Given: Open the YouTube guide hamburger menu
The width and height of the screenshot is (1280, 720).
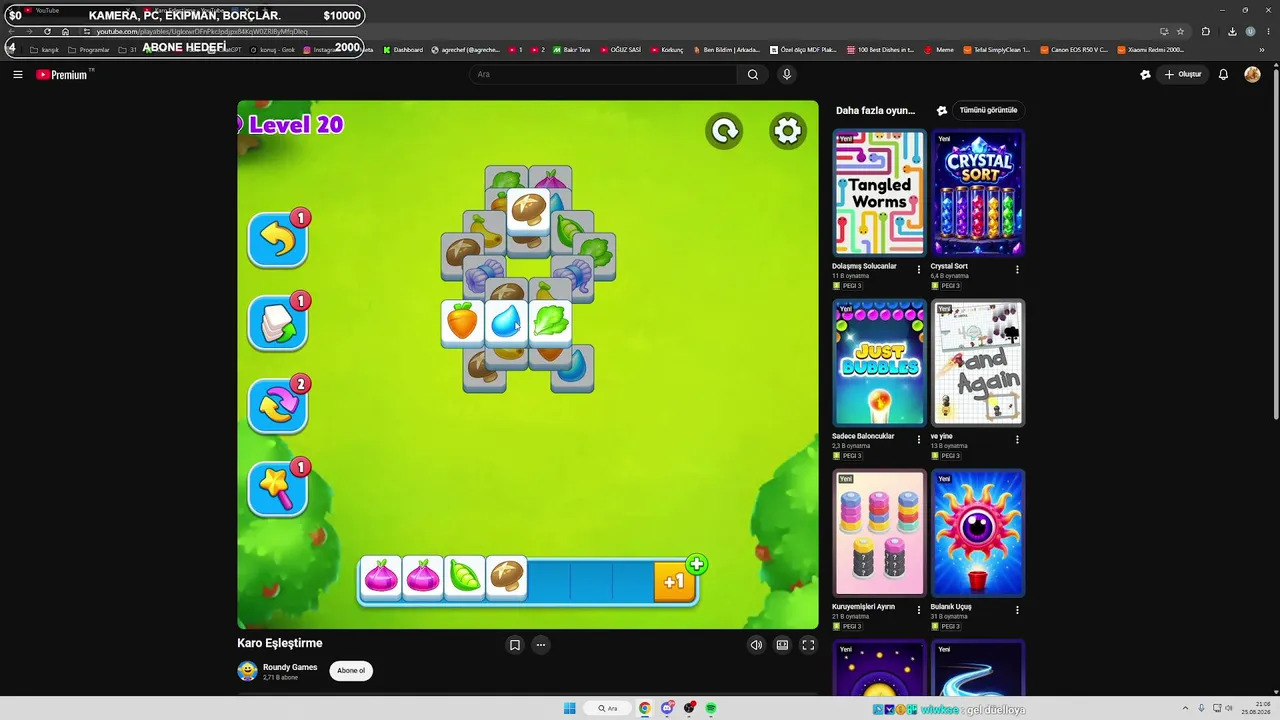Looking at the screenshot, I should tap(18, 74).
